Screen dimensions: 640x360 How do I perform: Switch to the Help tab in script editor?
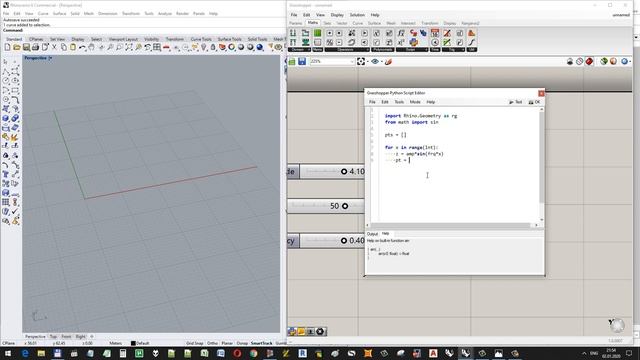coord(385,234)
